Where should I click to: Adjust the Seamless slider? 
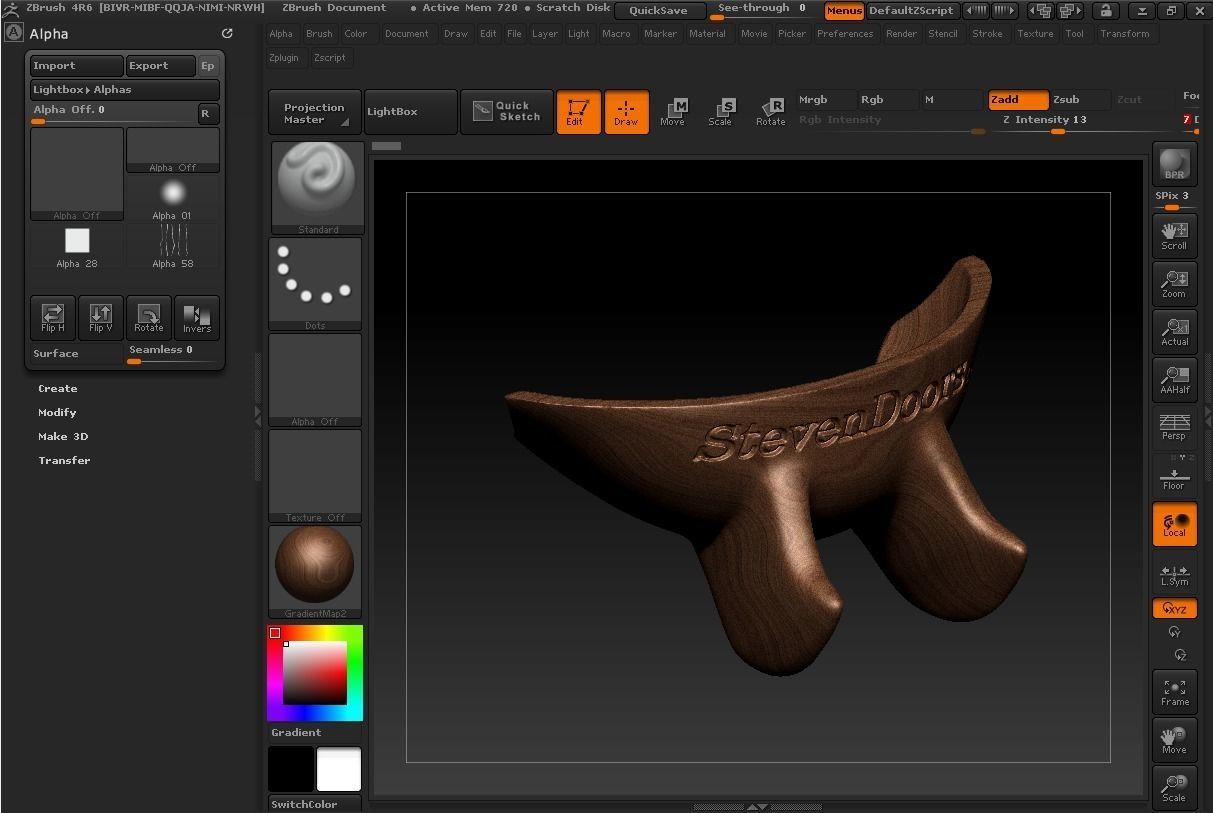[172, 354]
